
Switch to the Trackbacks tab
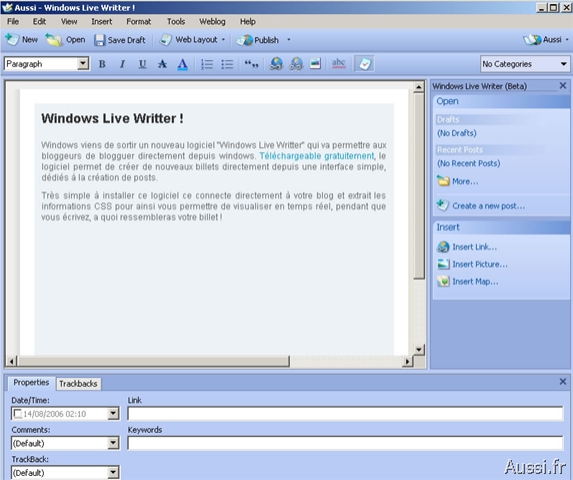78,384
